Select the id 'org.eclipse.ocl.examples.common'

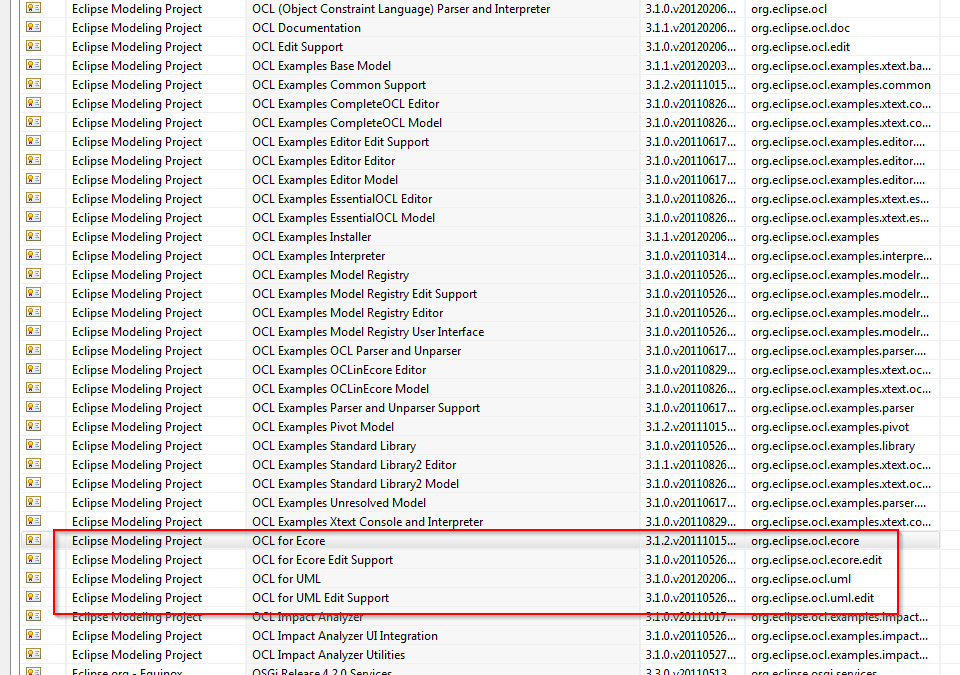click(x=841, y=85)
